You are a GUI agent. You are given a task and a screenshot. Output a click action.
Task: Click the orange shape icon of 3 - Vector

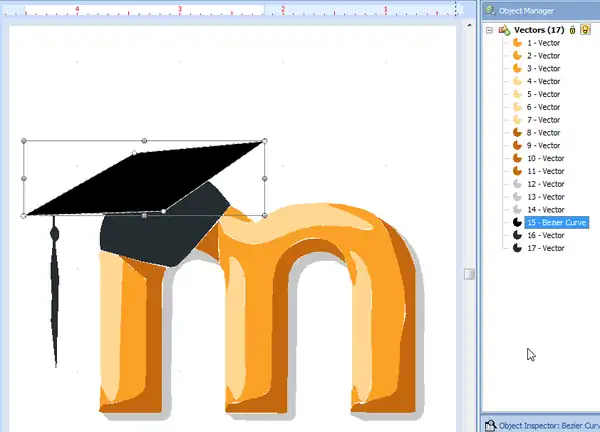click(x=517, y=69)
